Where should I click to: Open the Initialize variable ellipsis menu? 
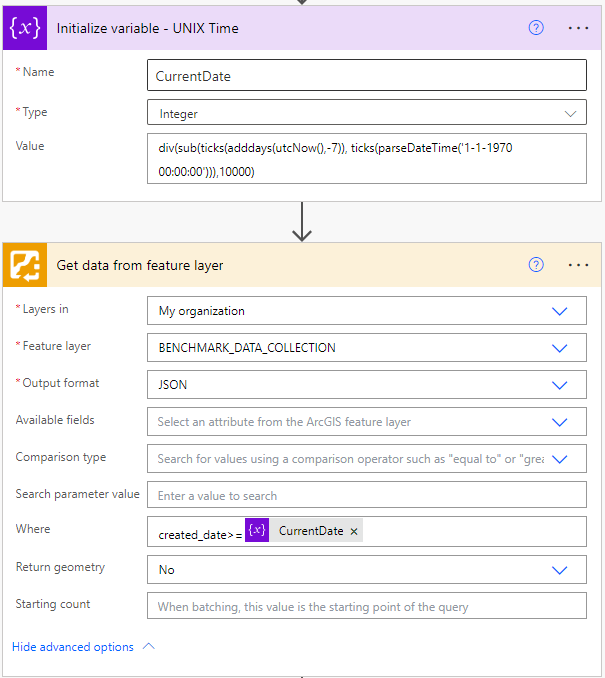(x=578, y=28)
